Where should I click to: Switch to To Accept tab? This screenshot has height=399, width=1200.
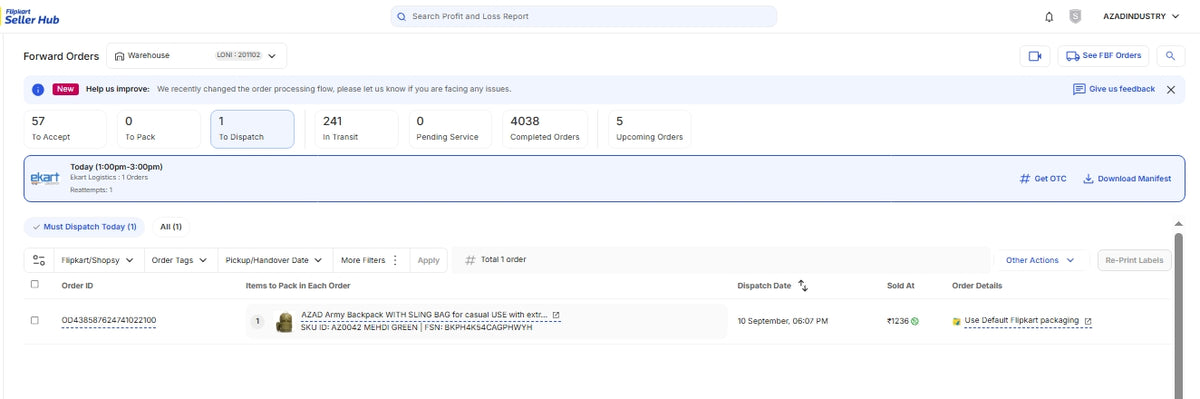click(x=64, y=128)
